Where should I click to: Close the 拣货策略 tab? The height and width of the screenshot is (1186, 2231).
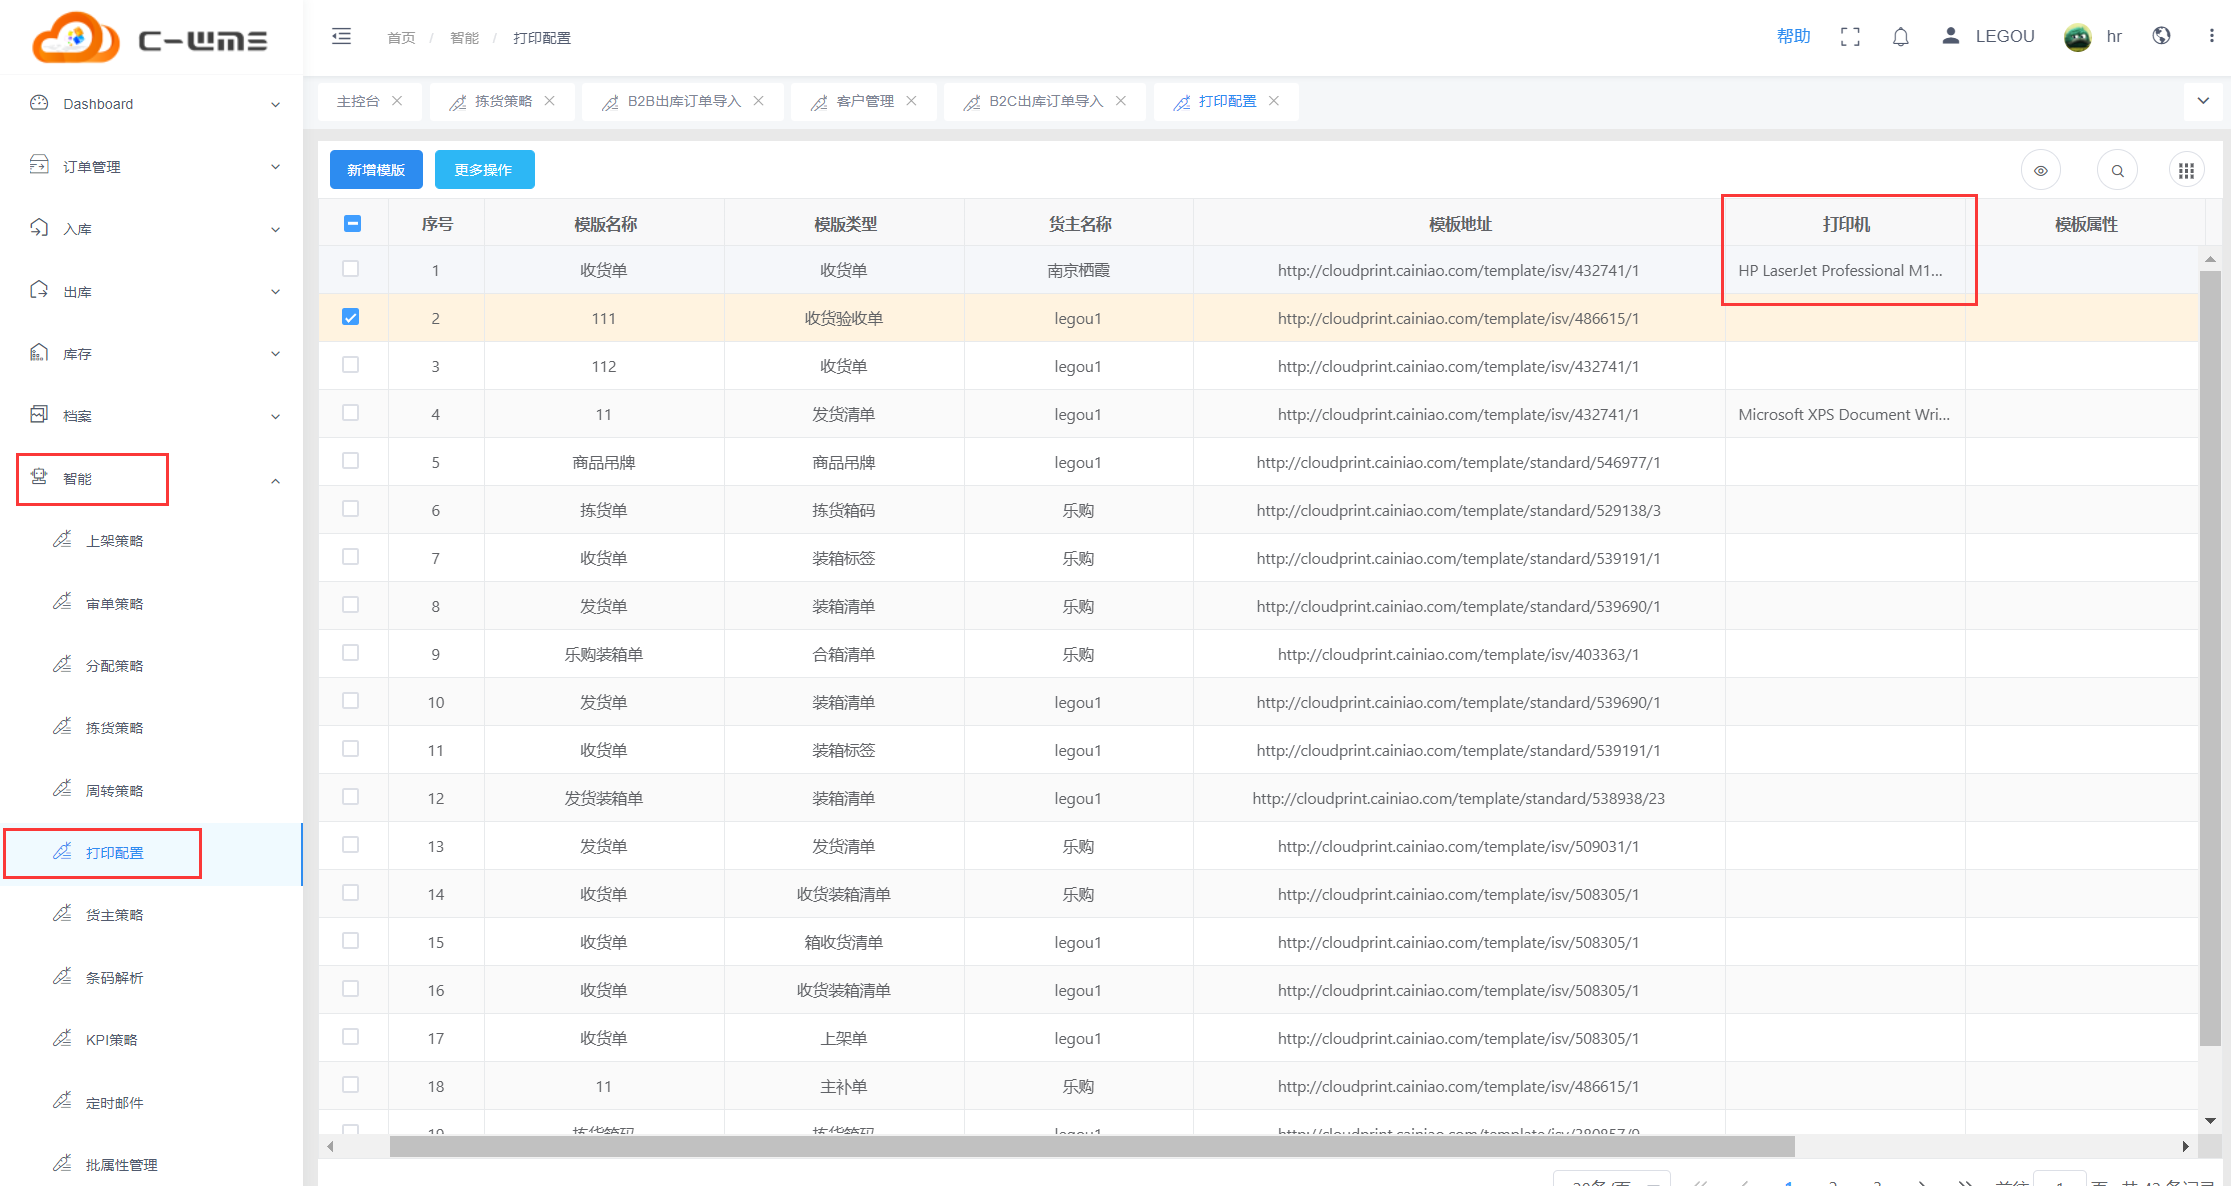(549, 101)
